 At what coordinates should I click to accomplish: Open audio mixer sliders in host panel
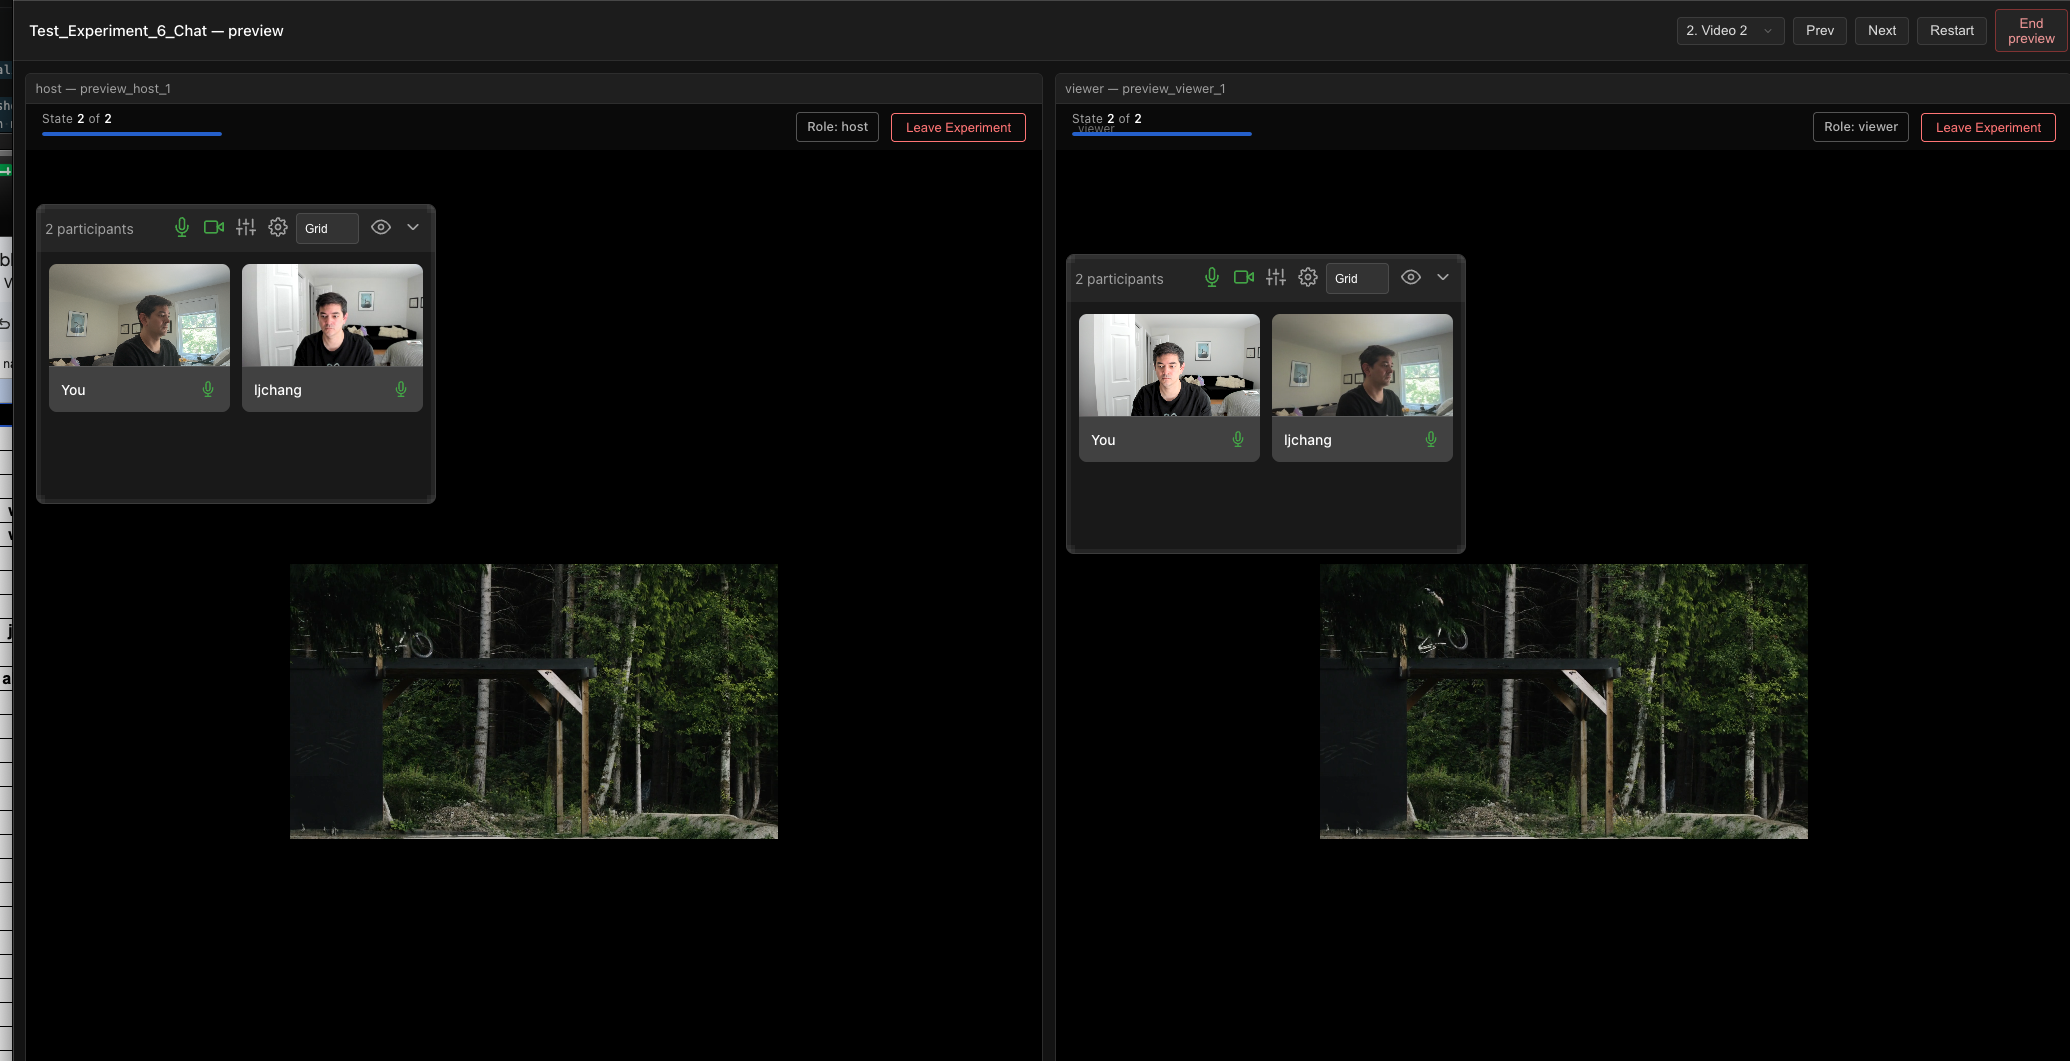[x=246, y=227]
